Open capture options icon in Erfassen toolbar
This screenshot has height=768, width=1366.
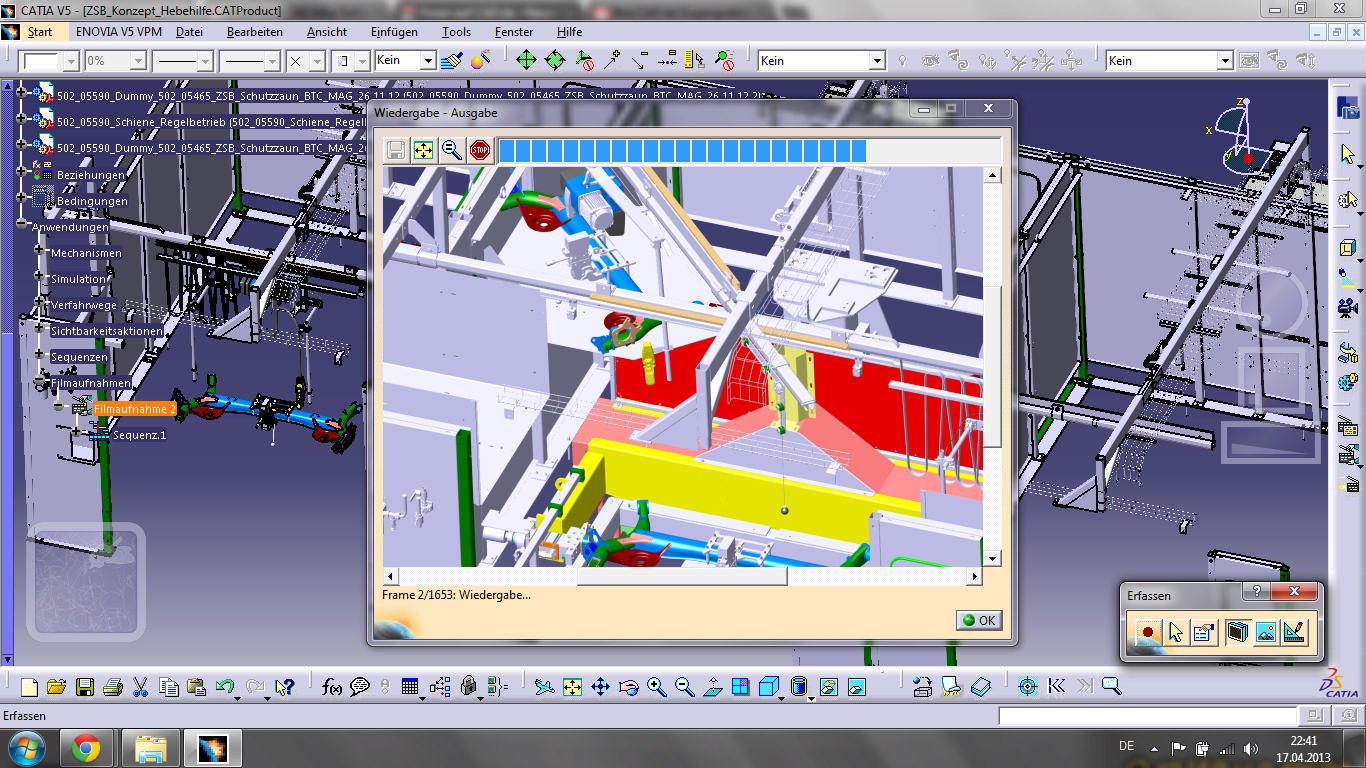(x=1204, y=632)
